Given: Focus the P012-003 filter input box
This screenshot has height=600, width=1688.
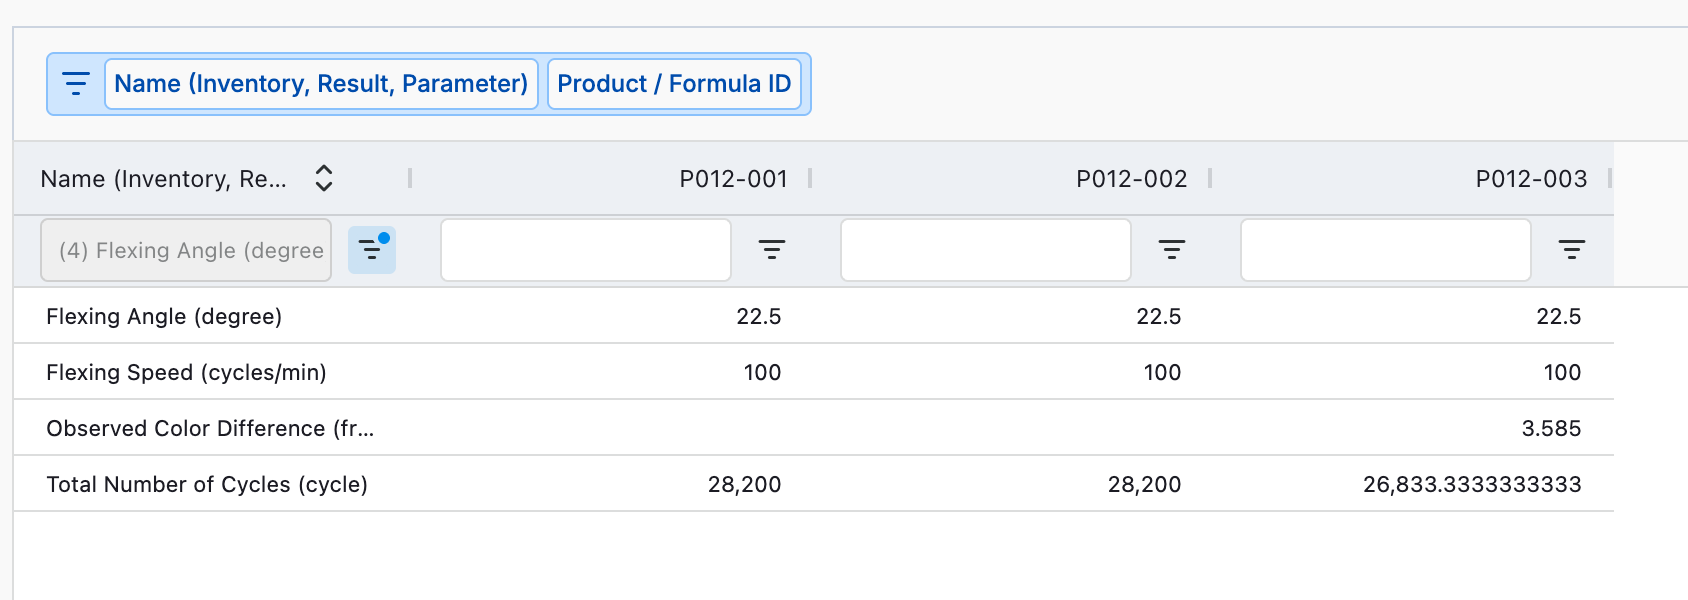Looking at the screenshot, I should click(x=1386, y=250).
